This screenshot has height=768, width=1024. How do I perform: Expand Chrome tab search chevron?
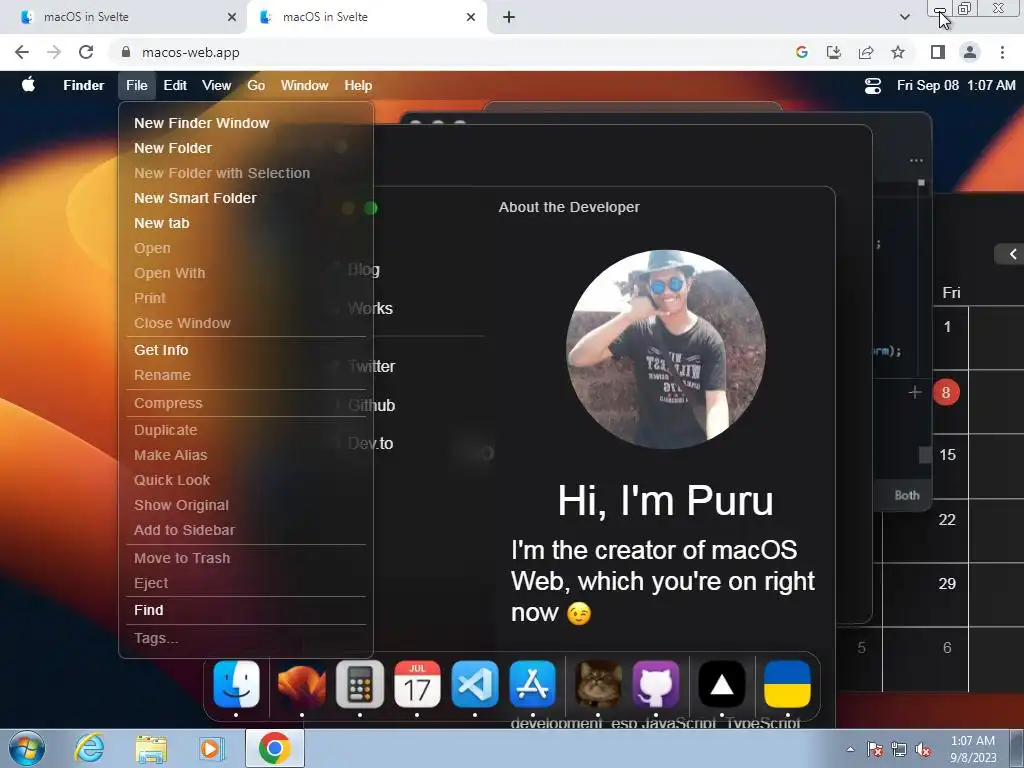(x=904, y=17)
